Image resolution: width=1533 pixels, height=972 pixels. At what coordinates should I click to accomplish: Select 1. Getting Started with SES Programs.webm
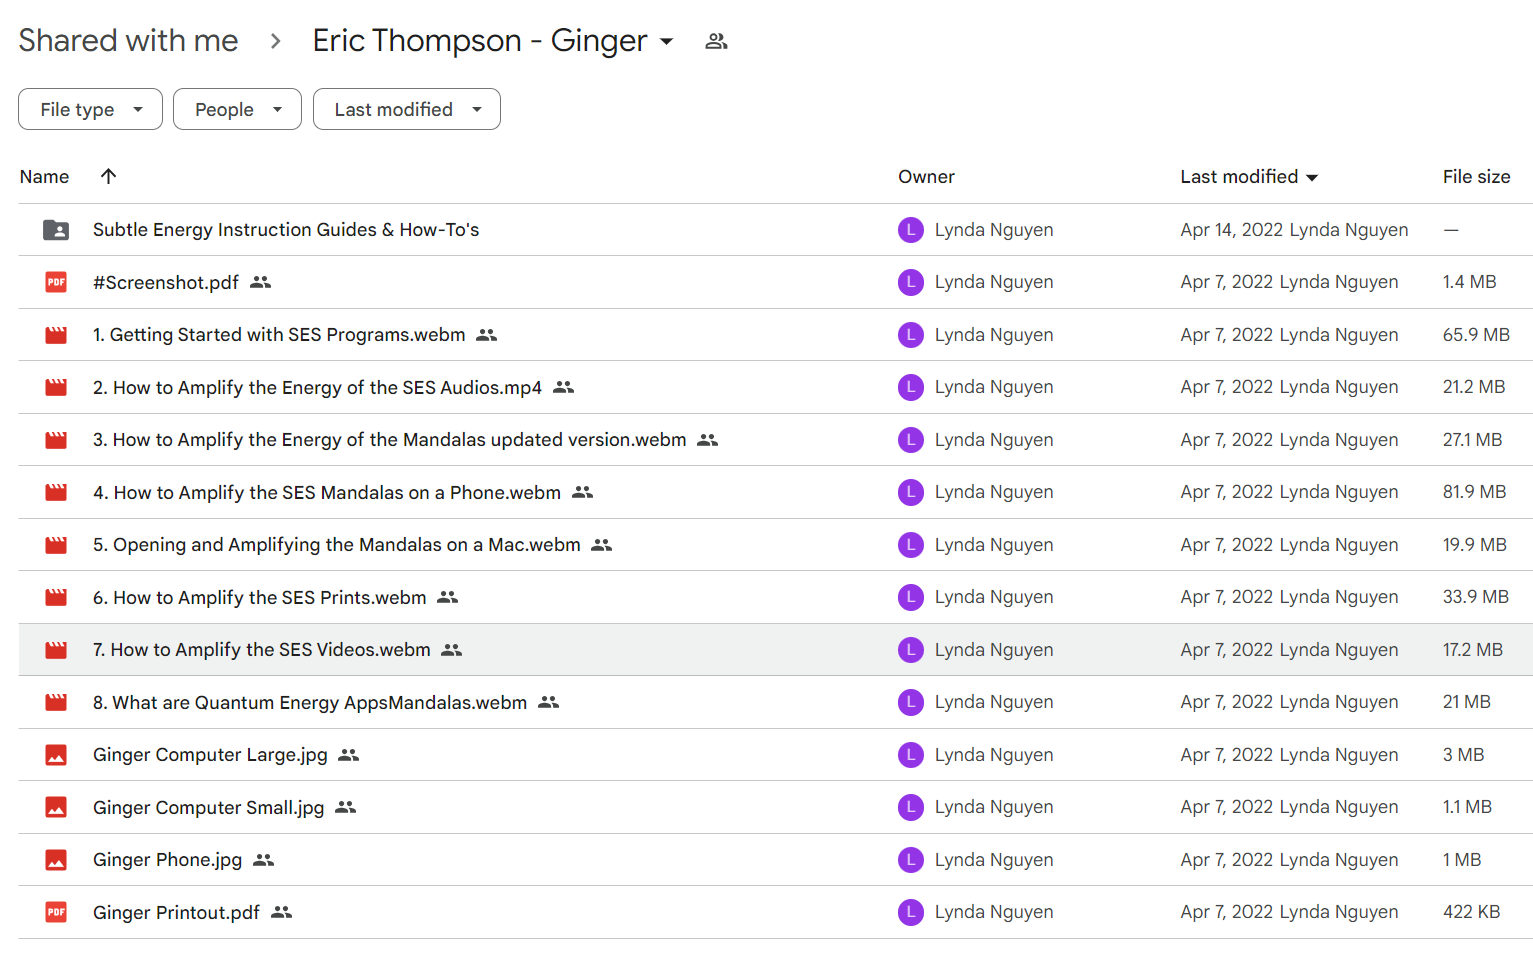click(279, 335)
